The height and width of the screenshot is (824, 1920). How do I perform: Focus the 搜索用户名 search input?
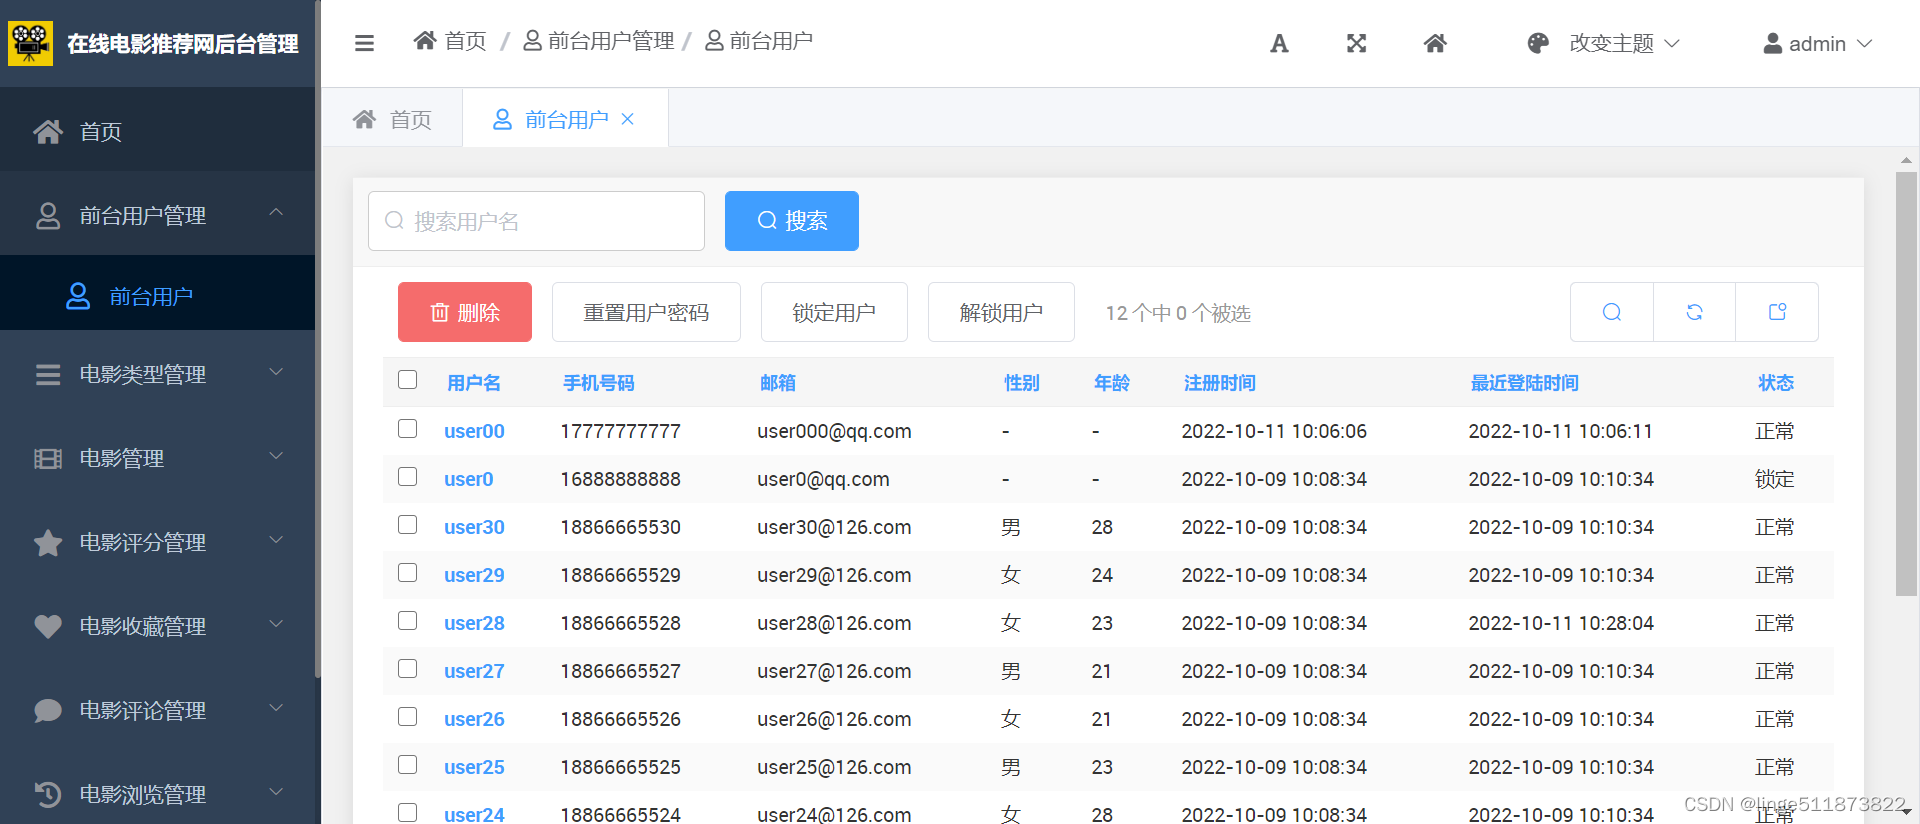(536, 221)
